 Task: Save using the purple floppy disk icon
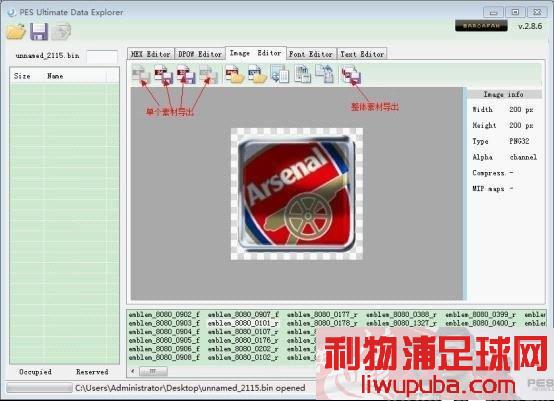pyautogui.click(x=39, y=32)
